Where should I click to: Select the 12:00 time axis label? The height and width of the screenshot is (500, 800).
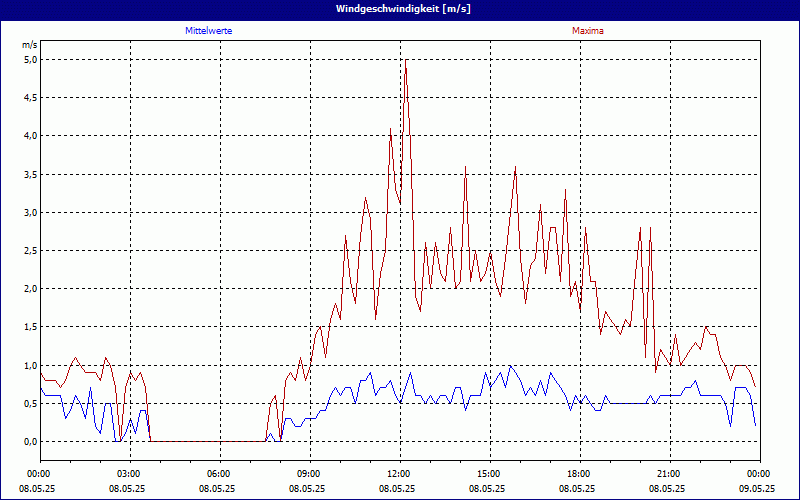[398, 474]
